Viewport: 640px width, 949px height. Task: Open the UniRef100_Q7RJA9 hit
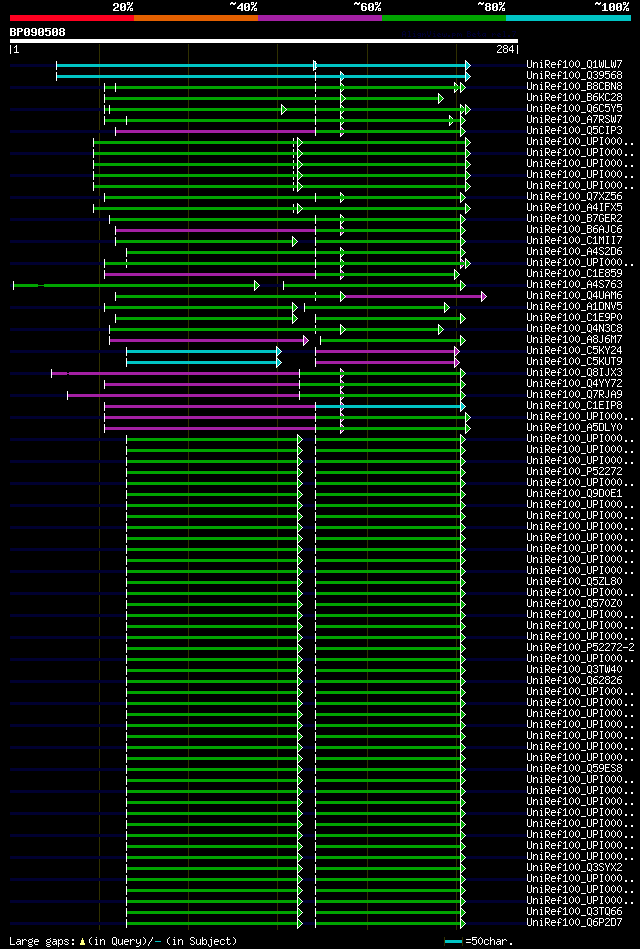pyautogui.click(x=574, y=395)
